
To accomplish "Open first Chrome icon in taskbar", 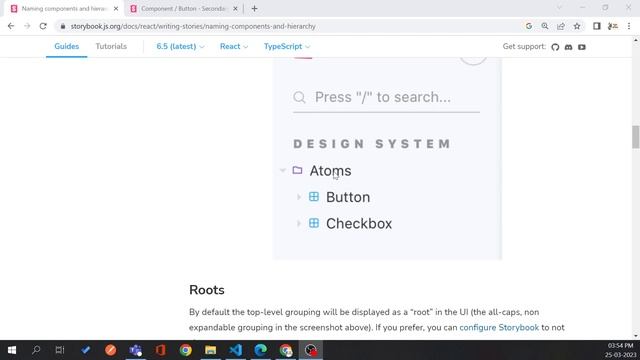I will 186,350.
